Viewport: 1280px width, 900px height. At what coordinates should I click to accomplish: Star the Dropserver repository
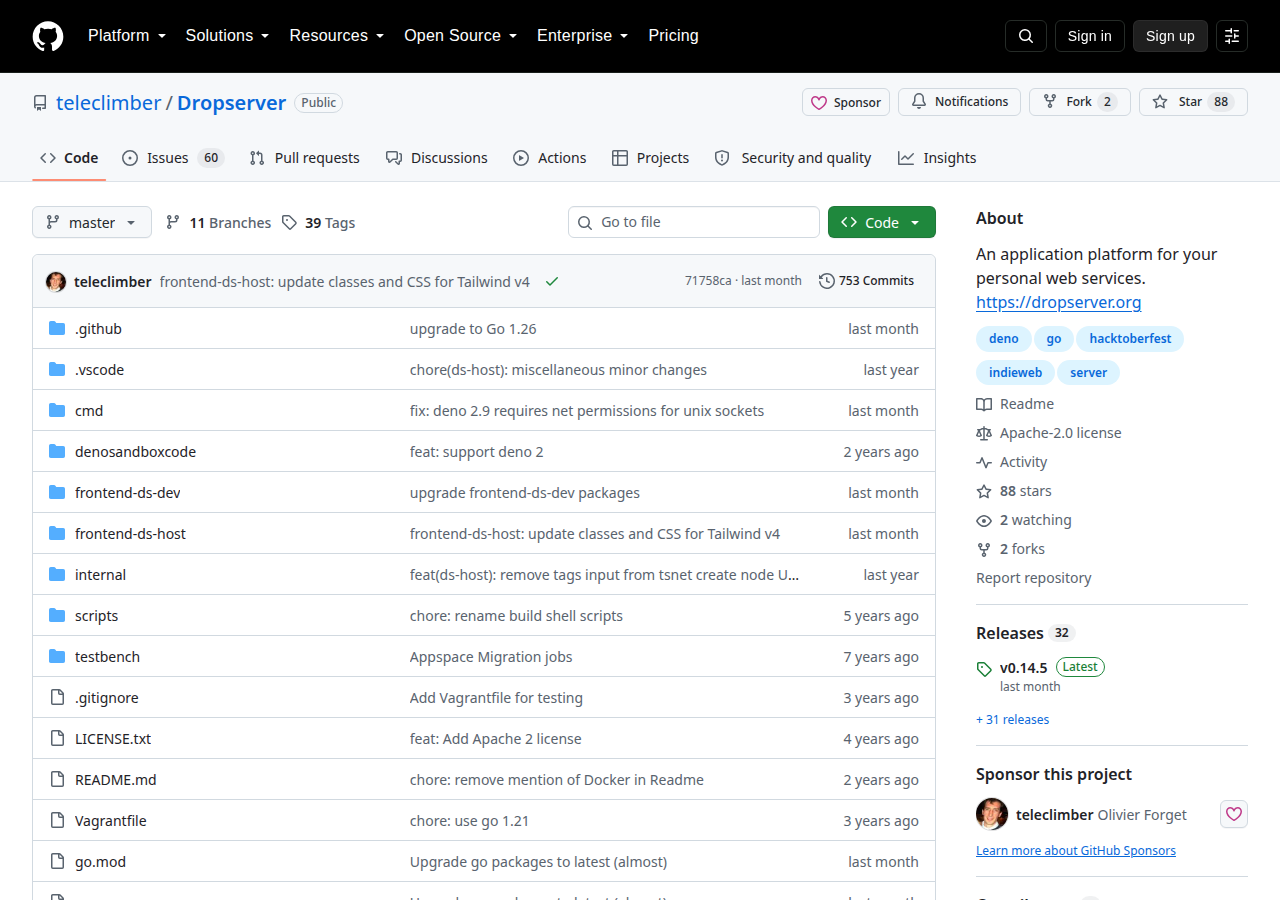pyautogui.click(x=1193, y=102)
